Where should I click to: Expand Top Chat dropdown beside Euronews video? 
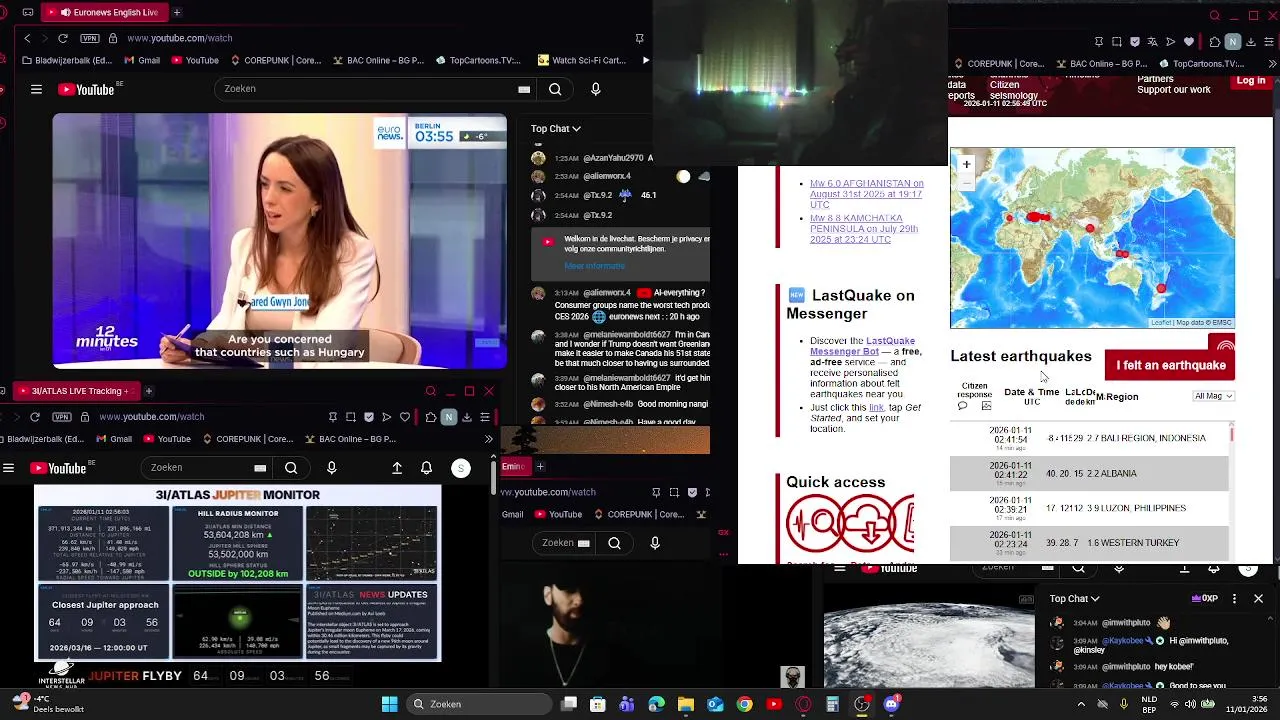[555, 128]
